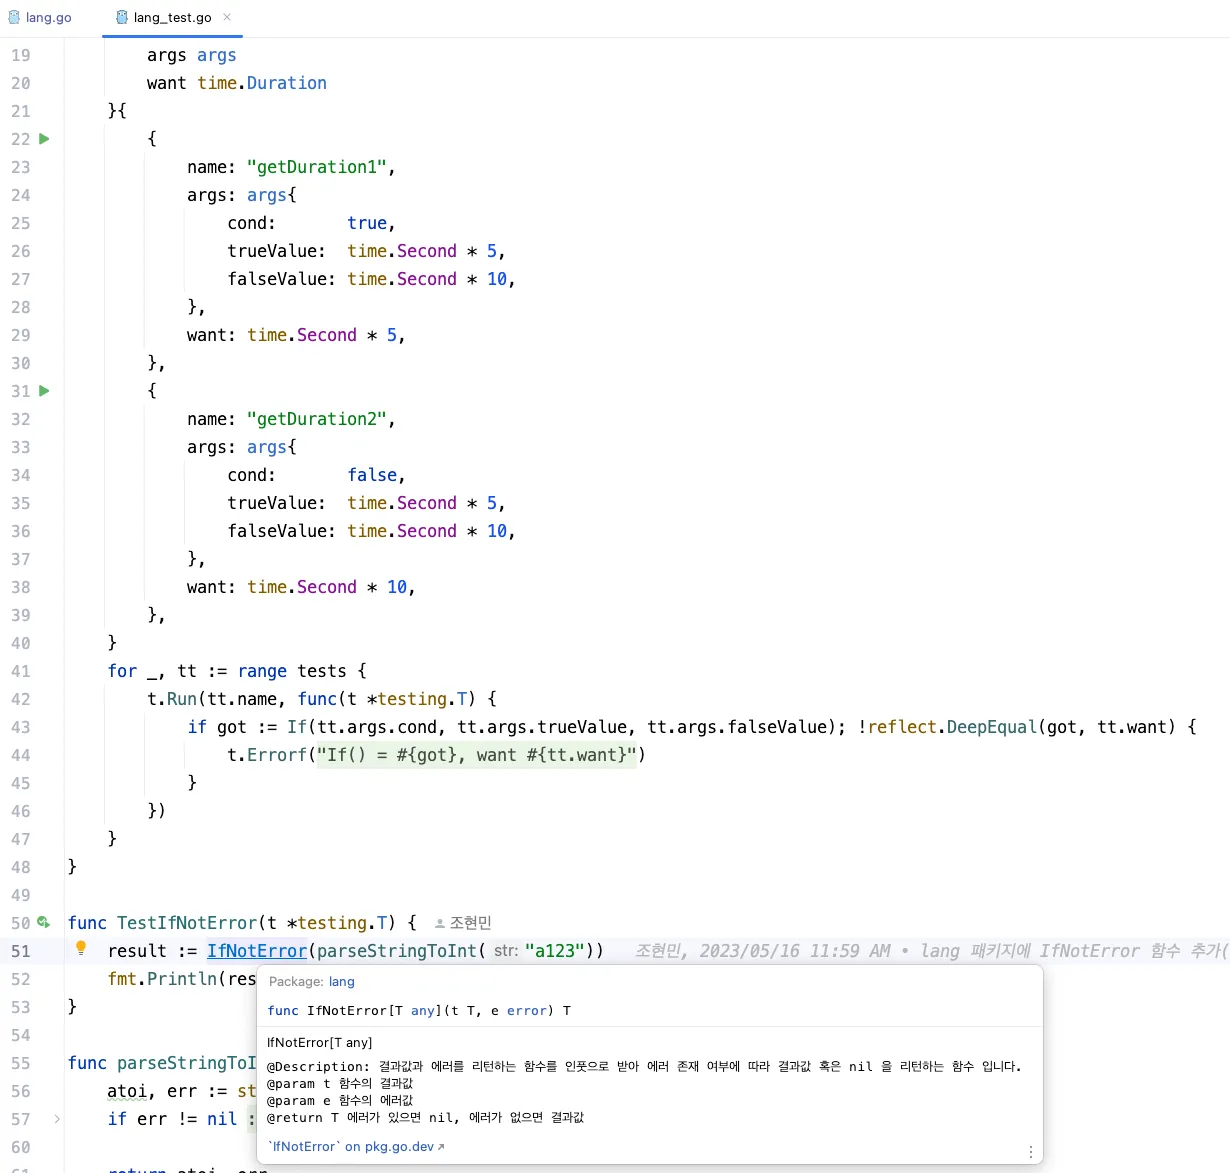
Task: Click the range keyword on line 41
Action: click(262, 671)
